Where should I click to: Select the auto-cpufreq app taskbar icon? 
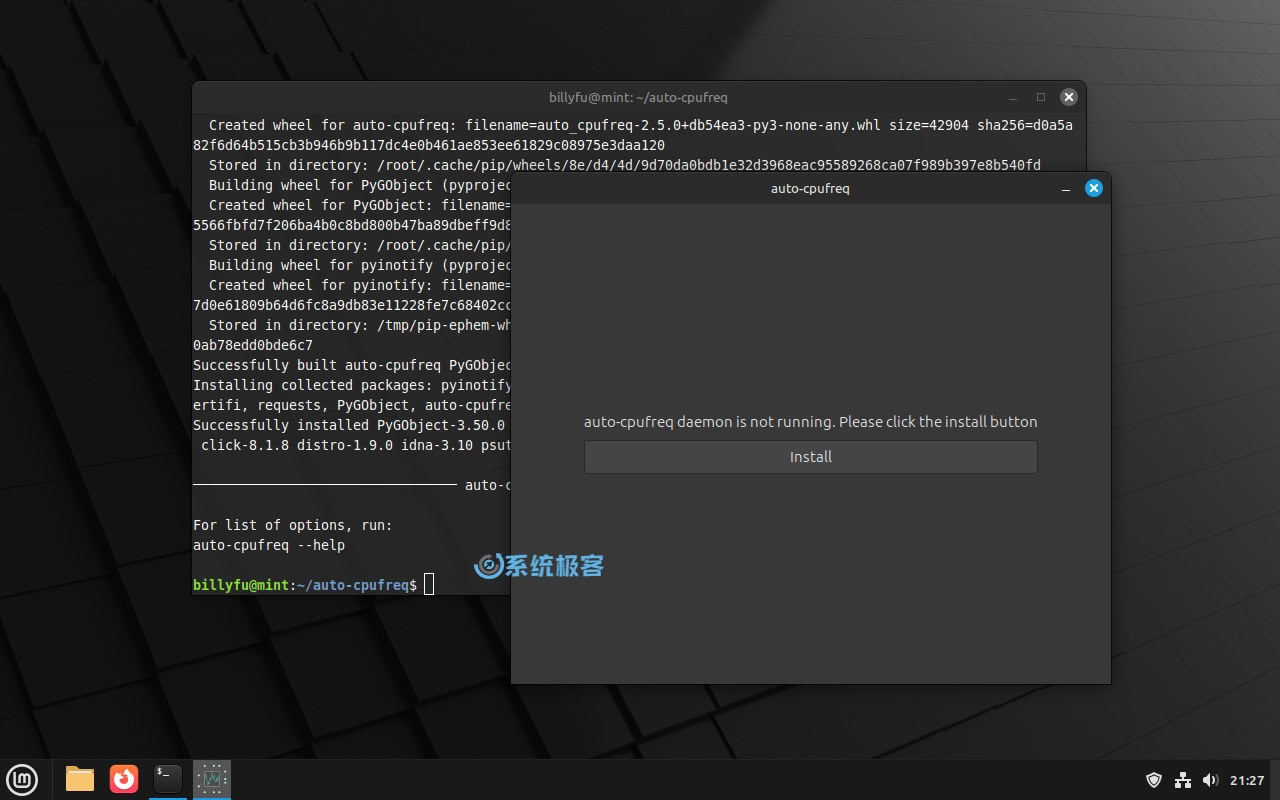[x=212, y=779]
